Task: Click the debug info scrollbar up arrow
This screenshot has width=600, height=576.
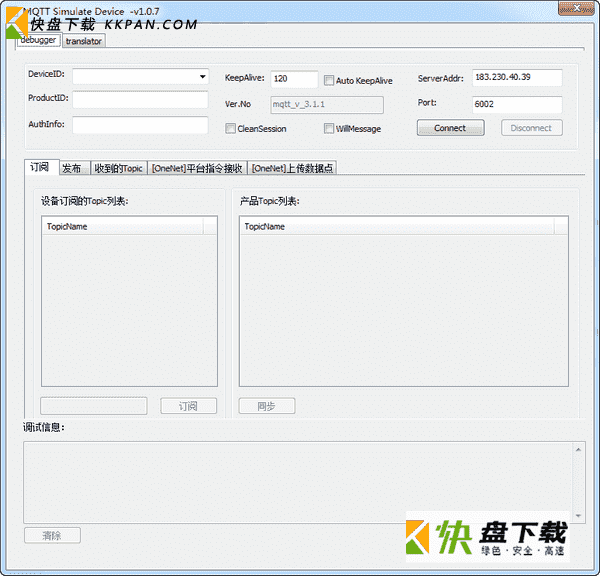Action: click(x=578, y=450)
